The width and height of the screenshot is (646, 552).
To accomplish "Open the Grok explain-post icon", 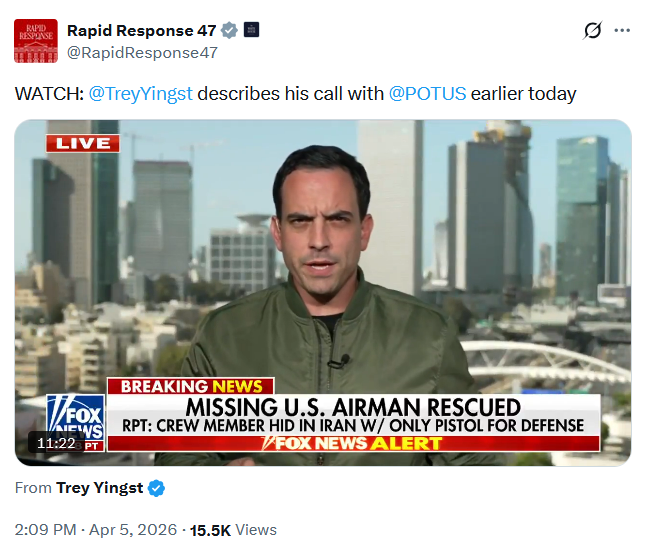I will click(593, 30).
